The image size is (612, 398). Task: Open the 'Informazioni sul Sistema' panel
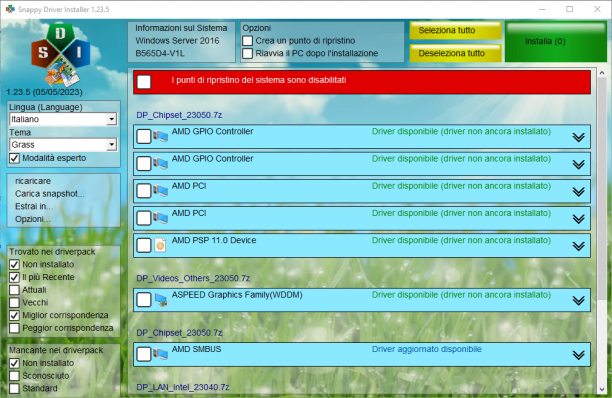pyautogui.click(x=181, y=42)
